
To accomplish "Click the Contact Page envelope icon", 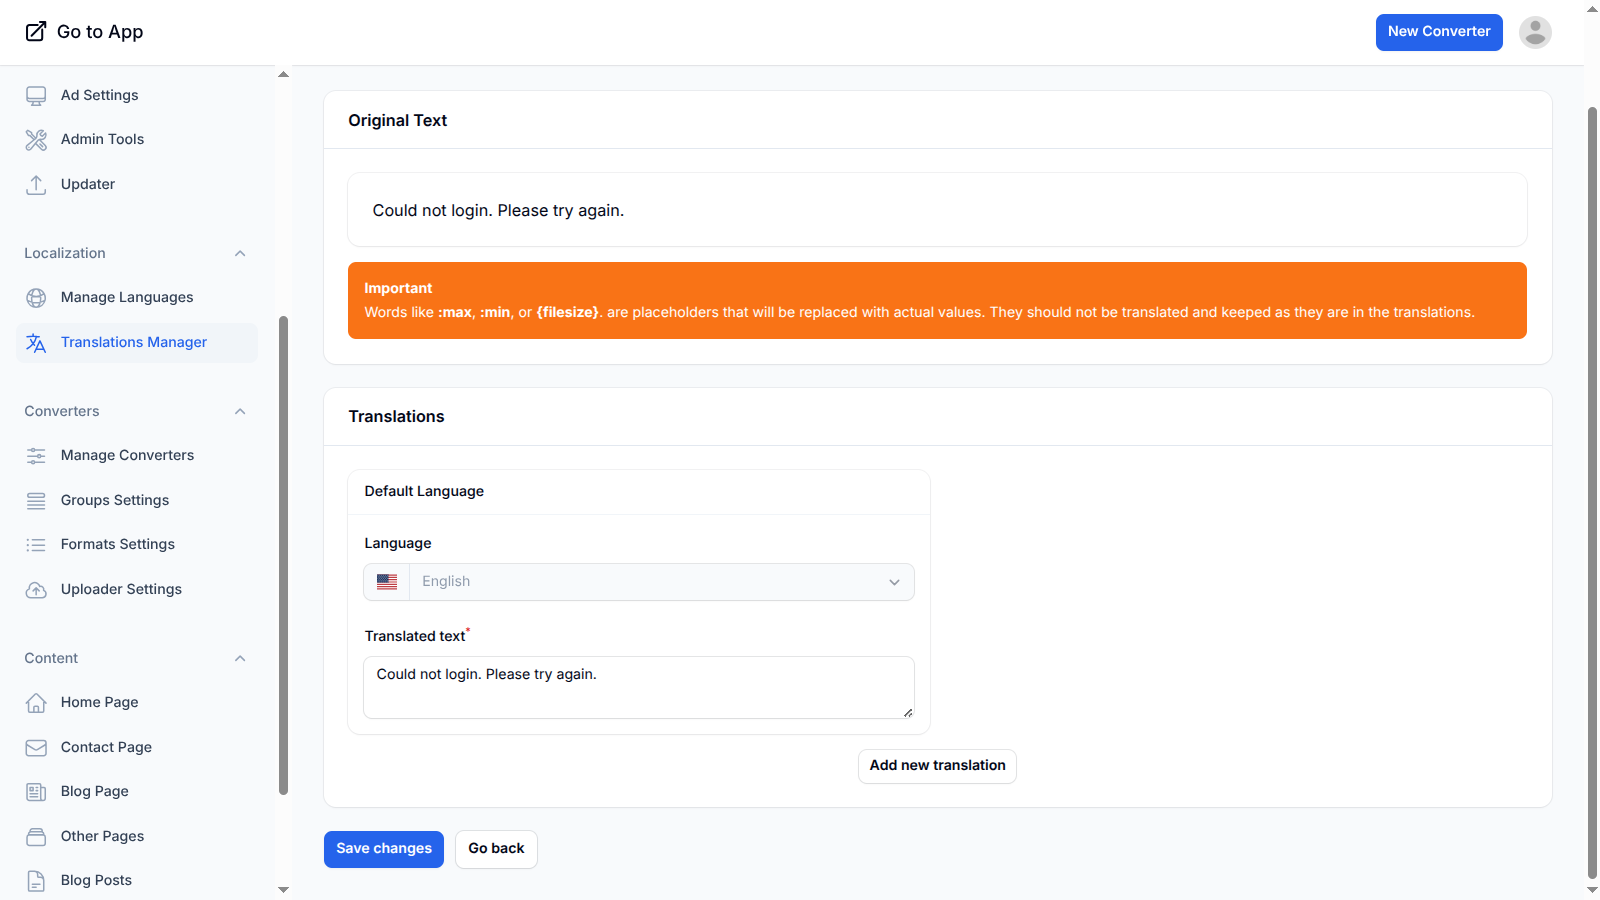I will click(36, 748).
